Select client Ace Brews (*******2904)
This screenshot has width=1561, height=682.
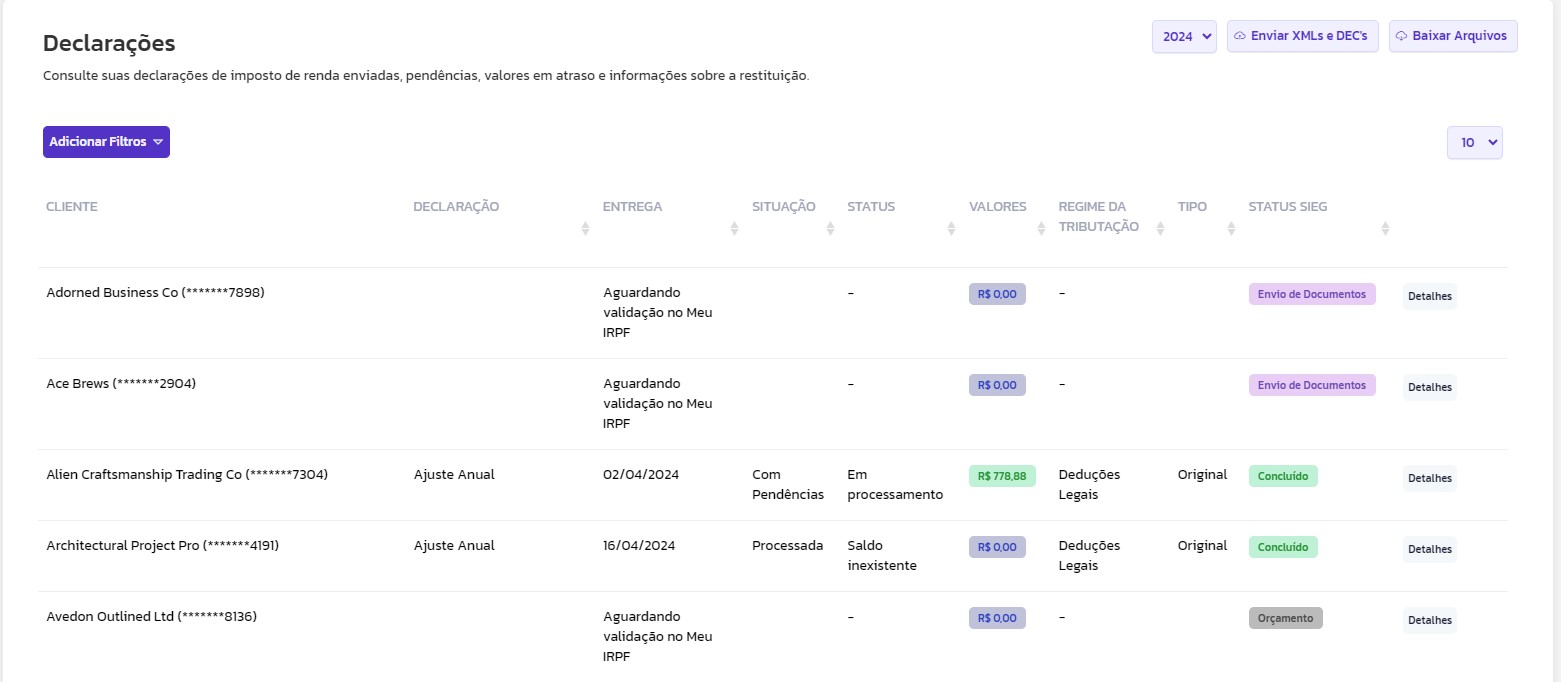(121, 384)
